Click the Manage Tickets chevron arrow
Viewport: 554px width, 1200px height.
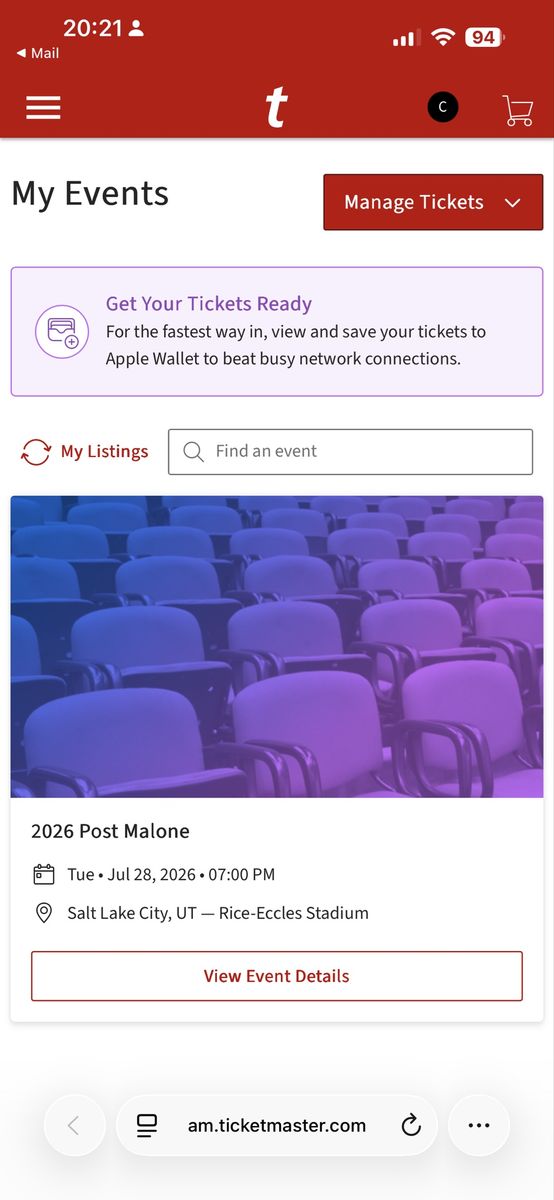point(513,203)
